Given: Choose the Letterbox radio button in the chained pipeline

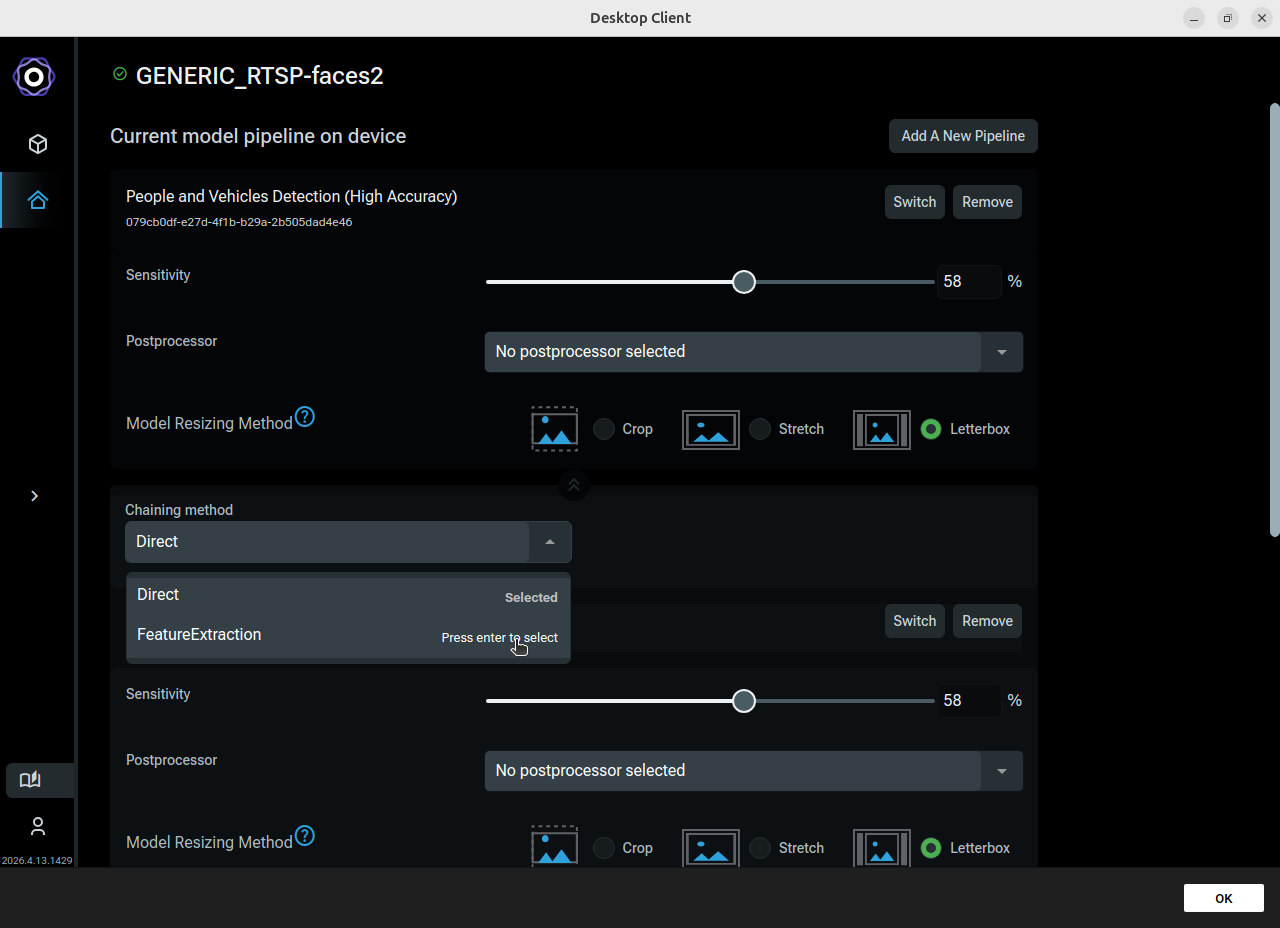Looking at the screenshot, I should [931, 848].
